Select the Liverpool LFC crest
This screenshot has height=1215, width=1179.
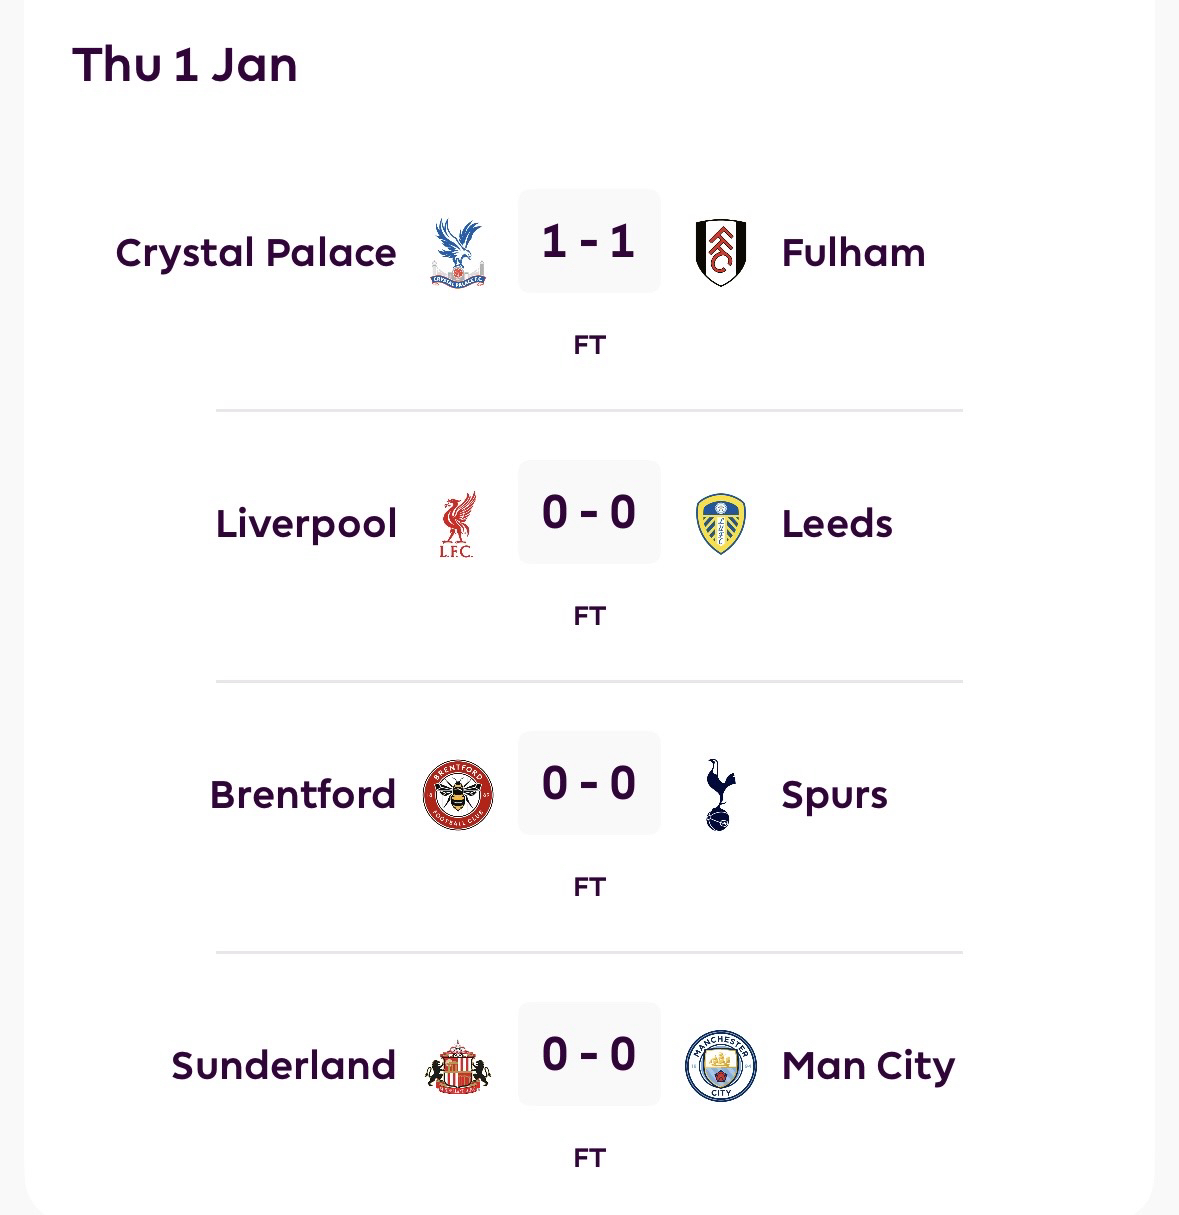pos(458,524)
